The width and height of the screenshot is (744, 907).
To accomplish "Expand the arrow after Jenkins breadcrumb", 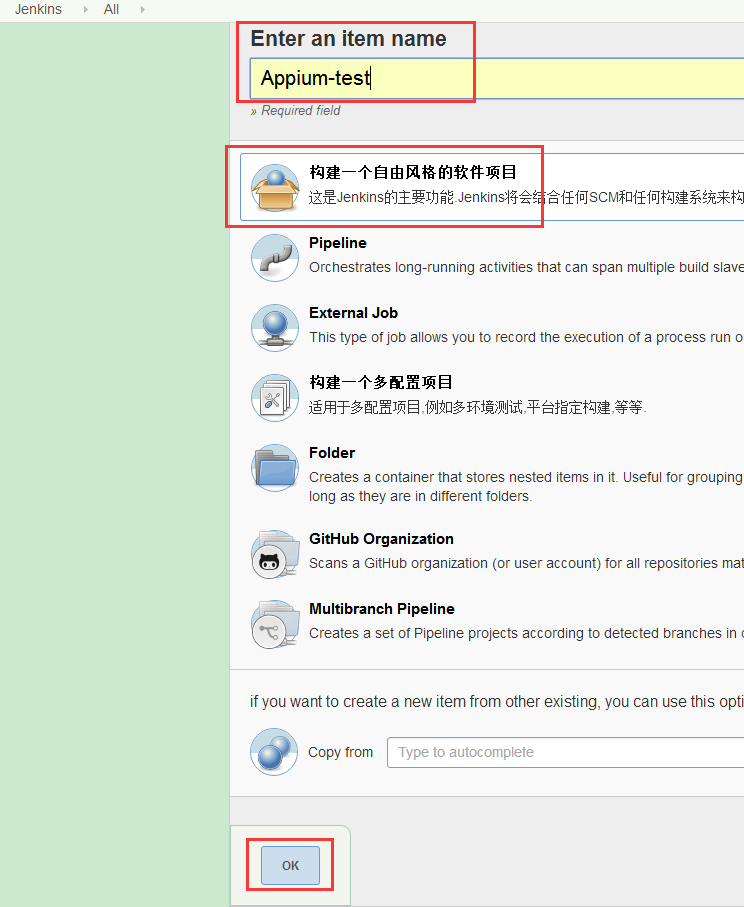I will click(86, 9).
